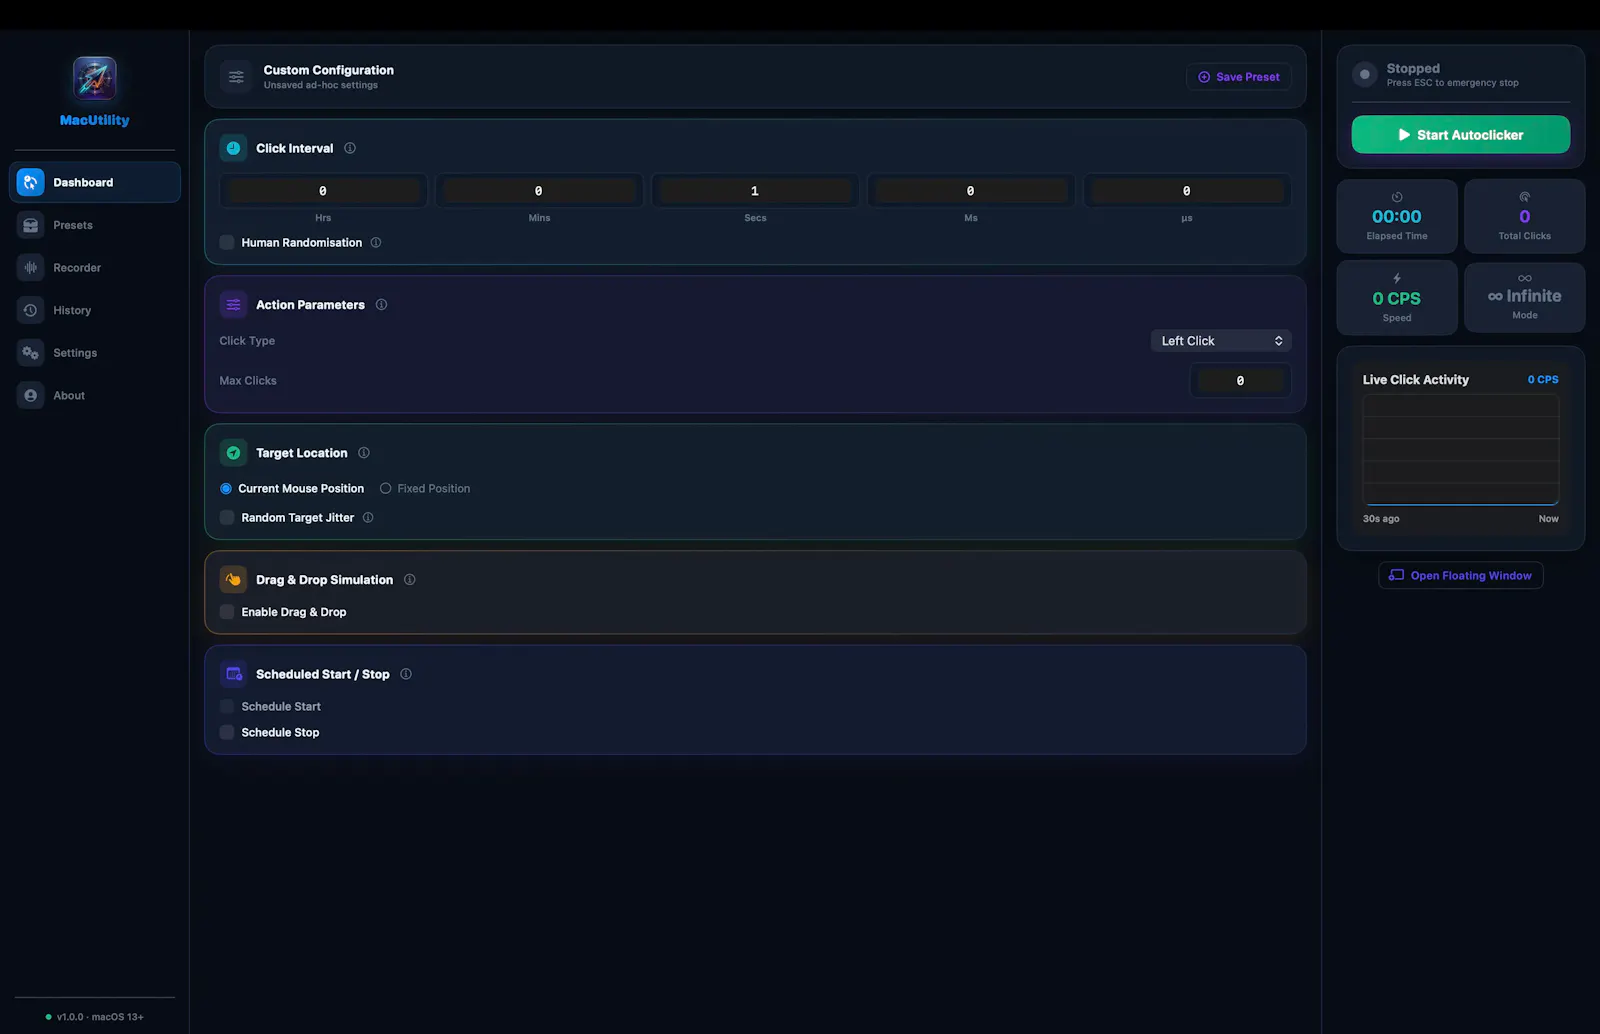
Task: Click the 'Unsaved ad-hoc settings' subtitle
Action: coord(321,85)
